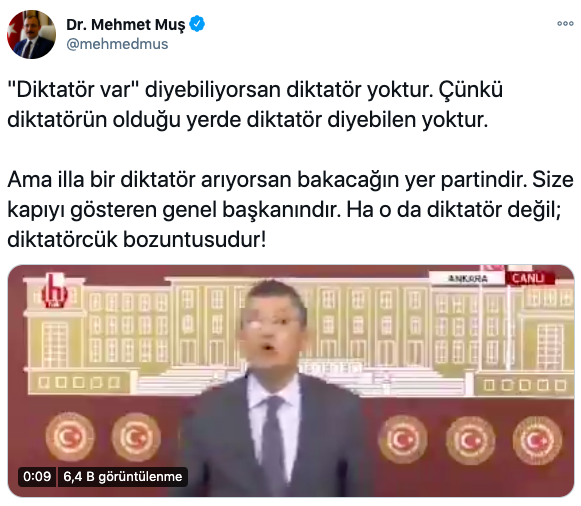Image resolution: width=581 pixels, height=506 pixels.
Task: Open the @mehmedmus handle link
Action: pos(117,44)
